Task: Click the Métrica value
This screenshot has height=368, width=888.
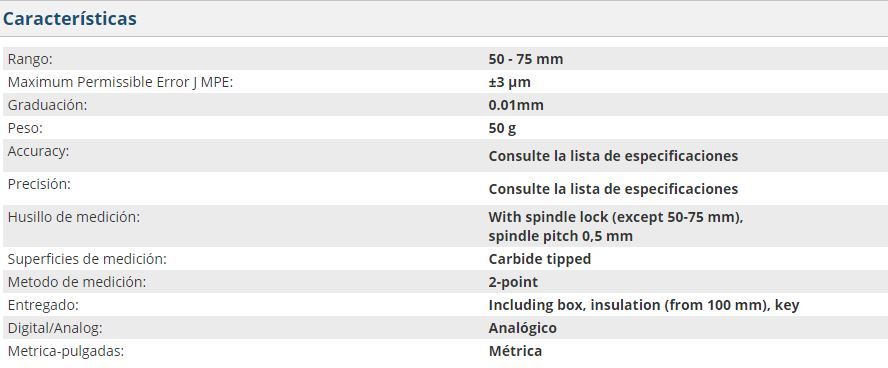Action: tap(515, 351)
